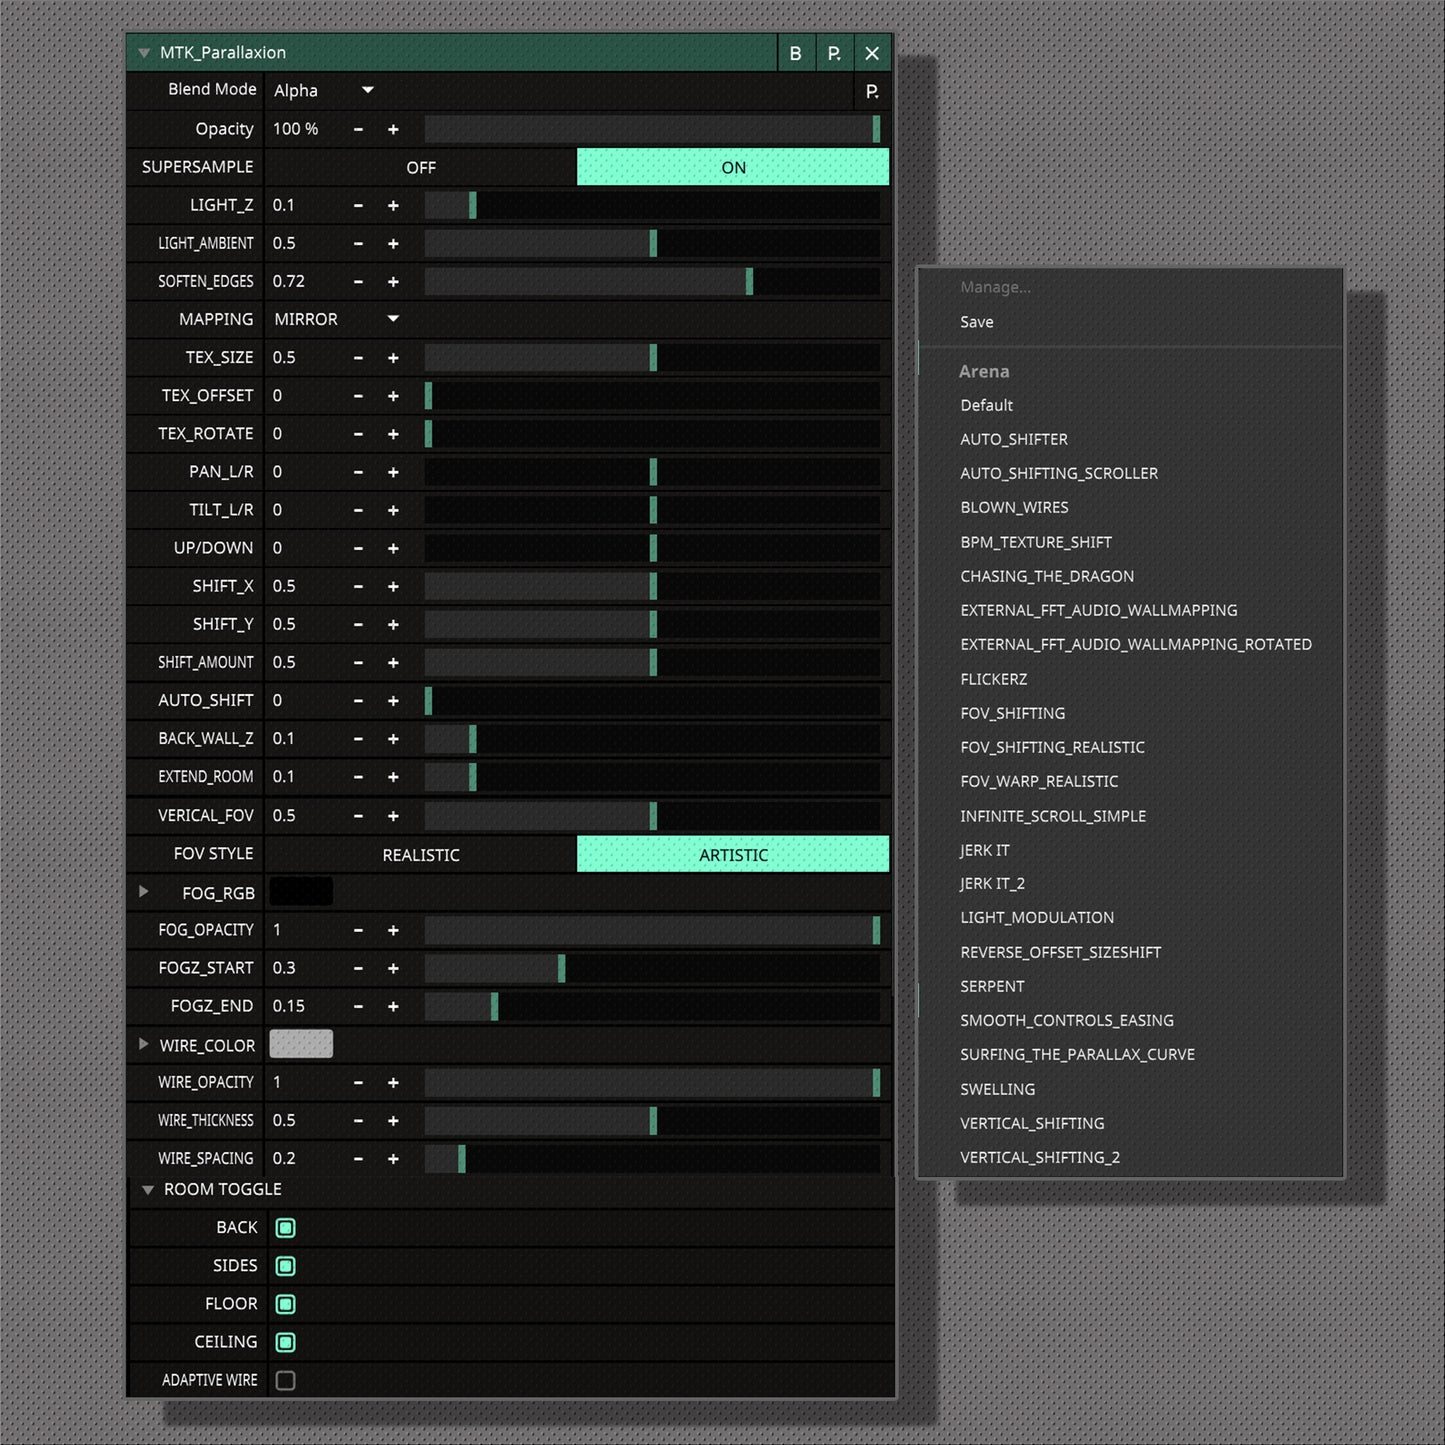Viewport: 1445px width, 1445px height.
Task: Select the FLICKERZ preset
Action: click(x=994, y=679)
